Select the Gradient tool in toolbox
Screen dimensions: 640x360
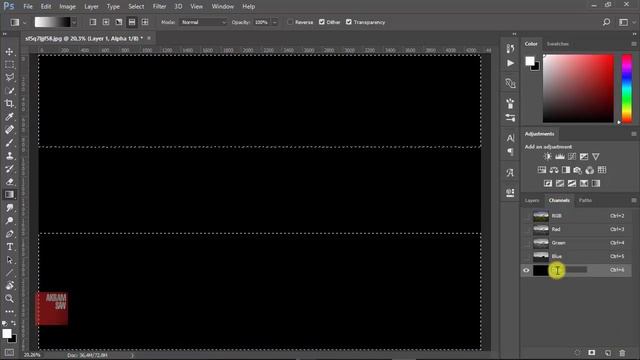point(9,195)
